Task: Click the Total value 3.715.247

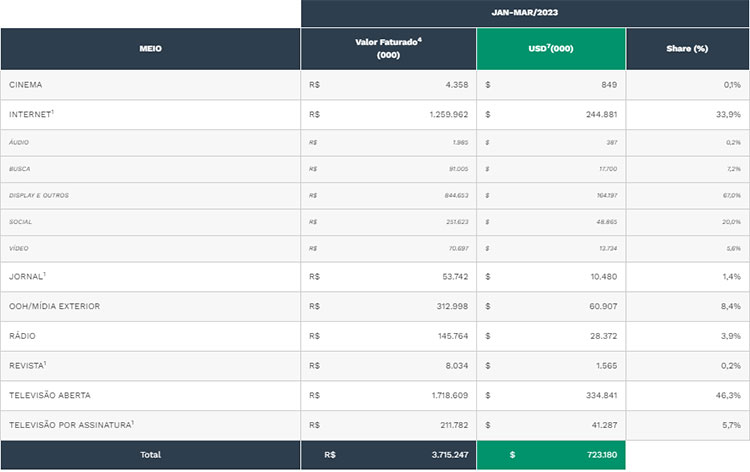Action: pos(450,455)
